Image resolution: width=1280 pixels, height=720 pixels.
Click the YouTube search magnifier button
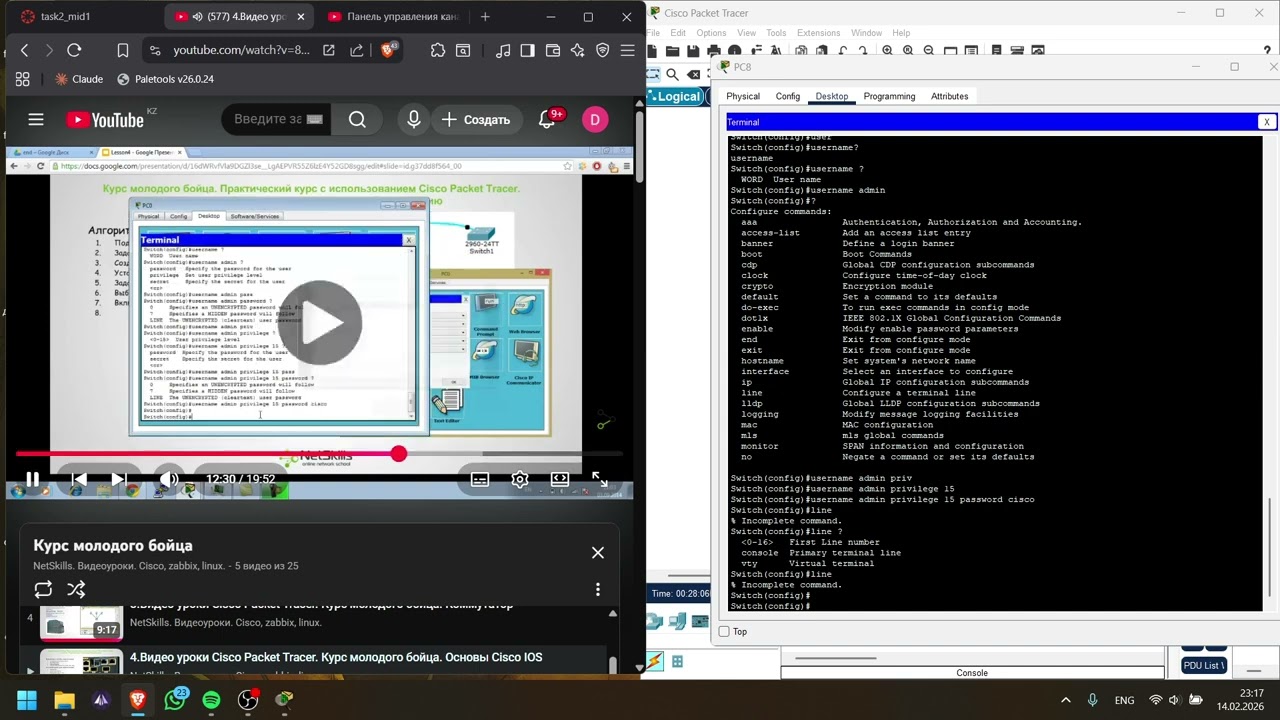357,120
